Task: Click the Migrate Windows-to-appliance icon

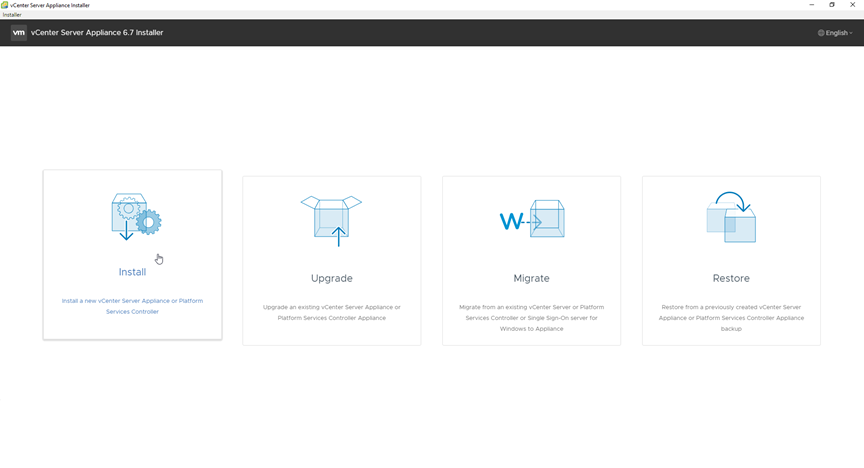Action: click(532, 219)
